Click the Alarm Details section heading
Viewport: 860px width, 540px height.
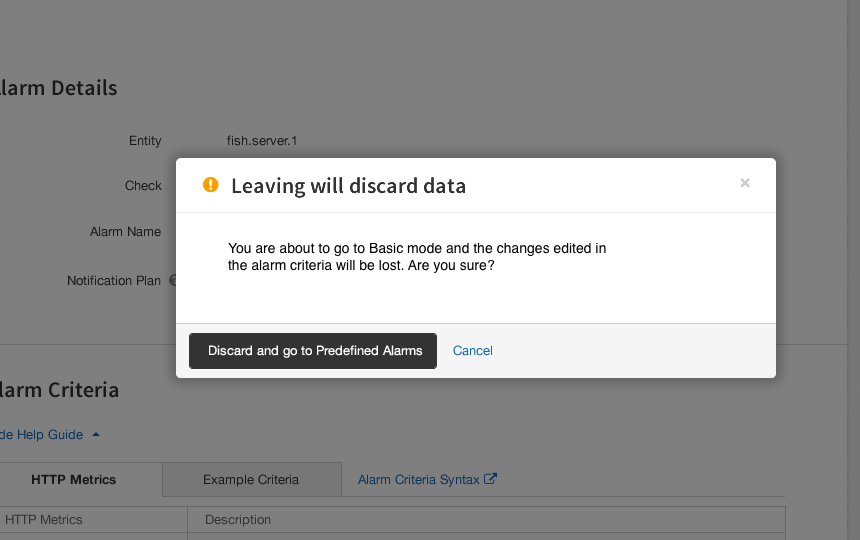[58, 88]
